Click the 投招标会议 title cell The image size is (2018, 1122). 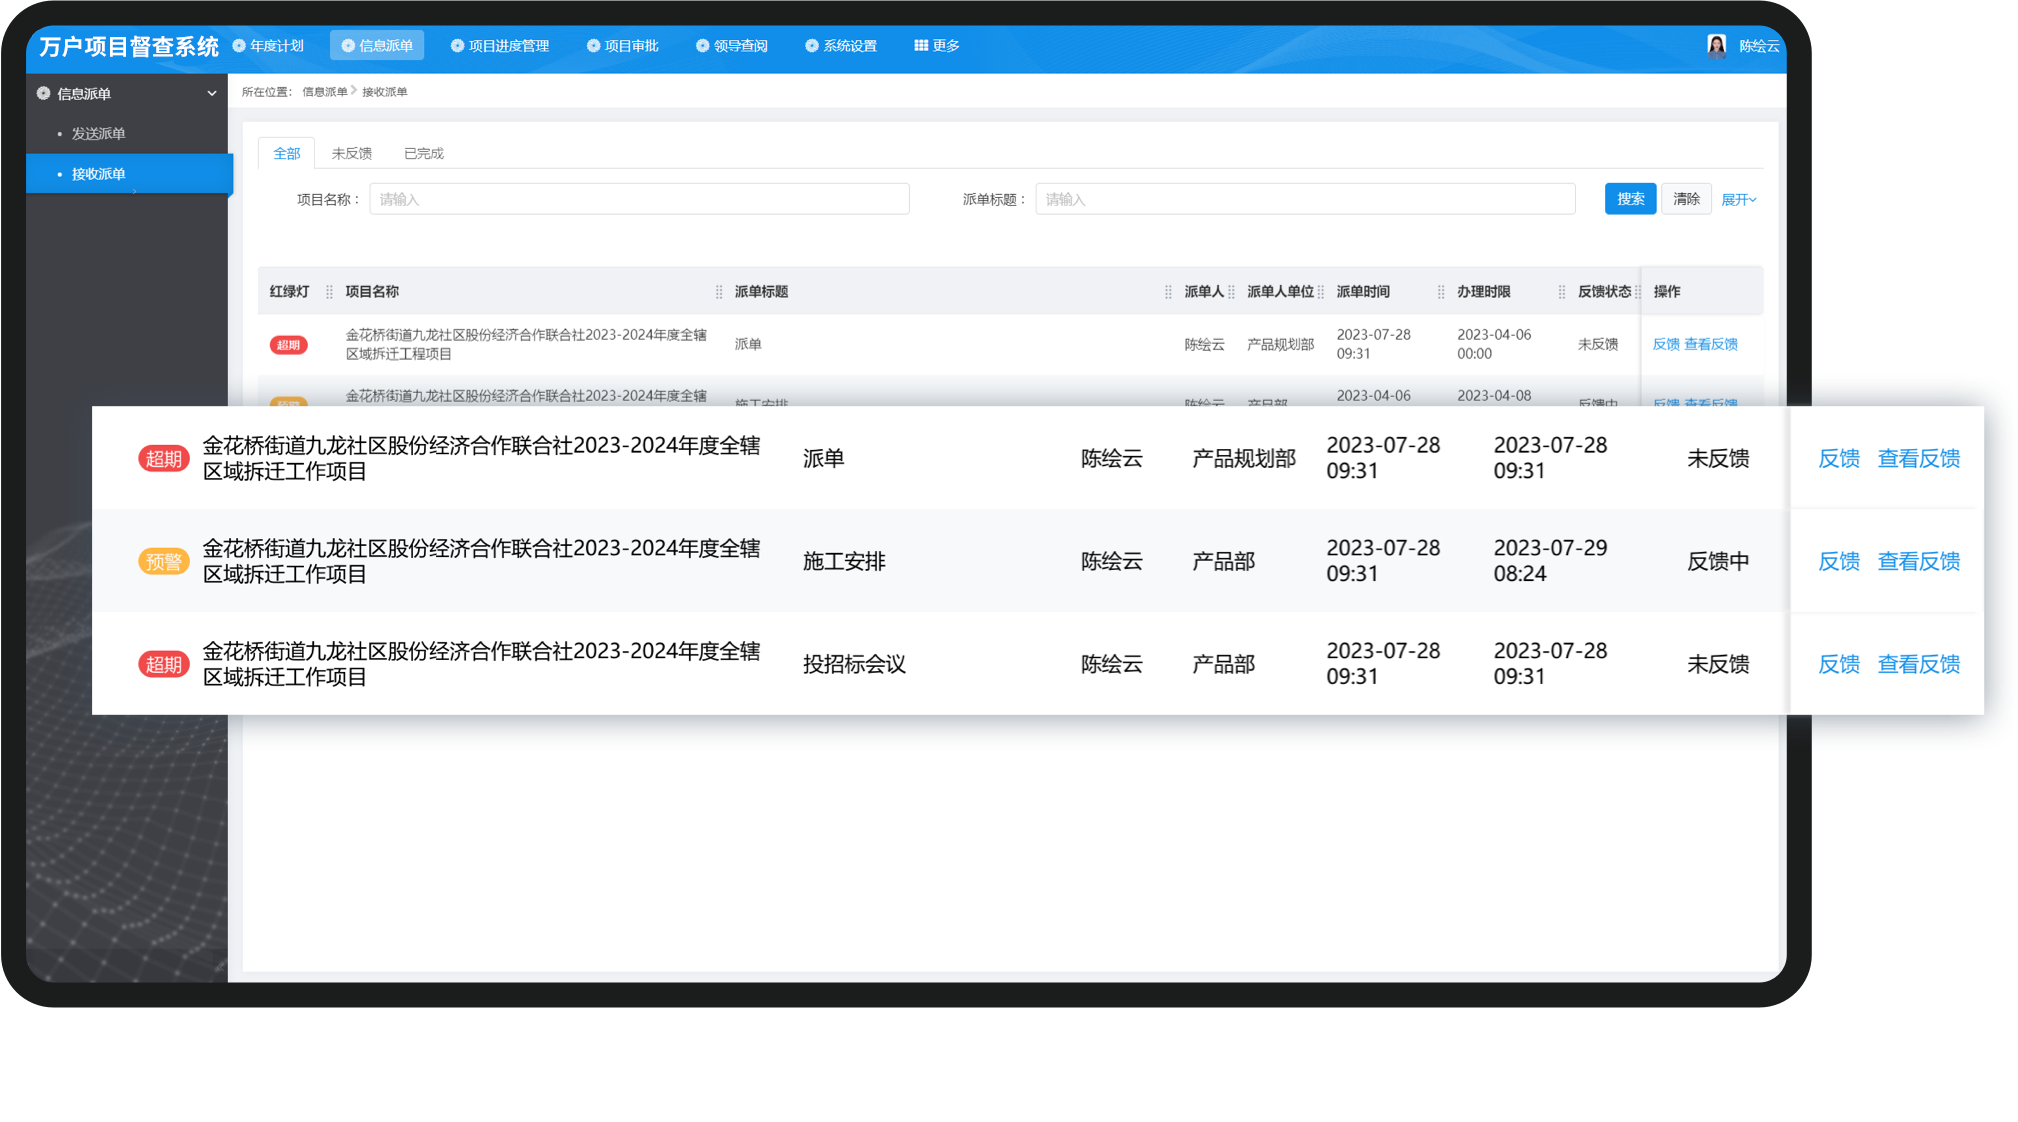click(x=854, y=665)
